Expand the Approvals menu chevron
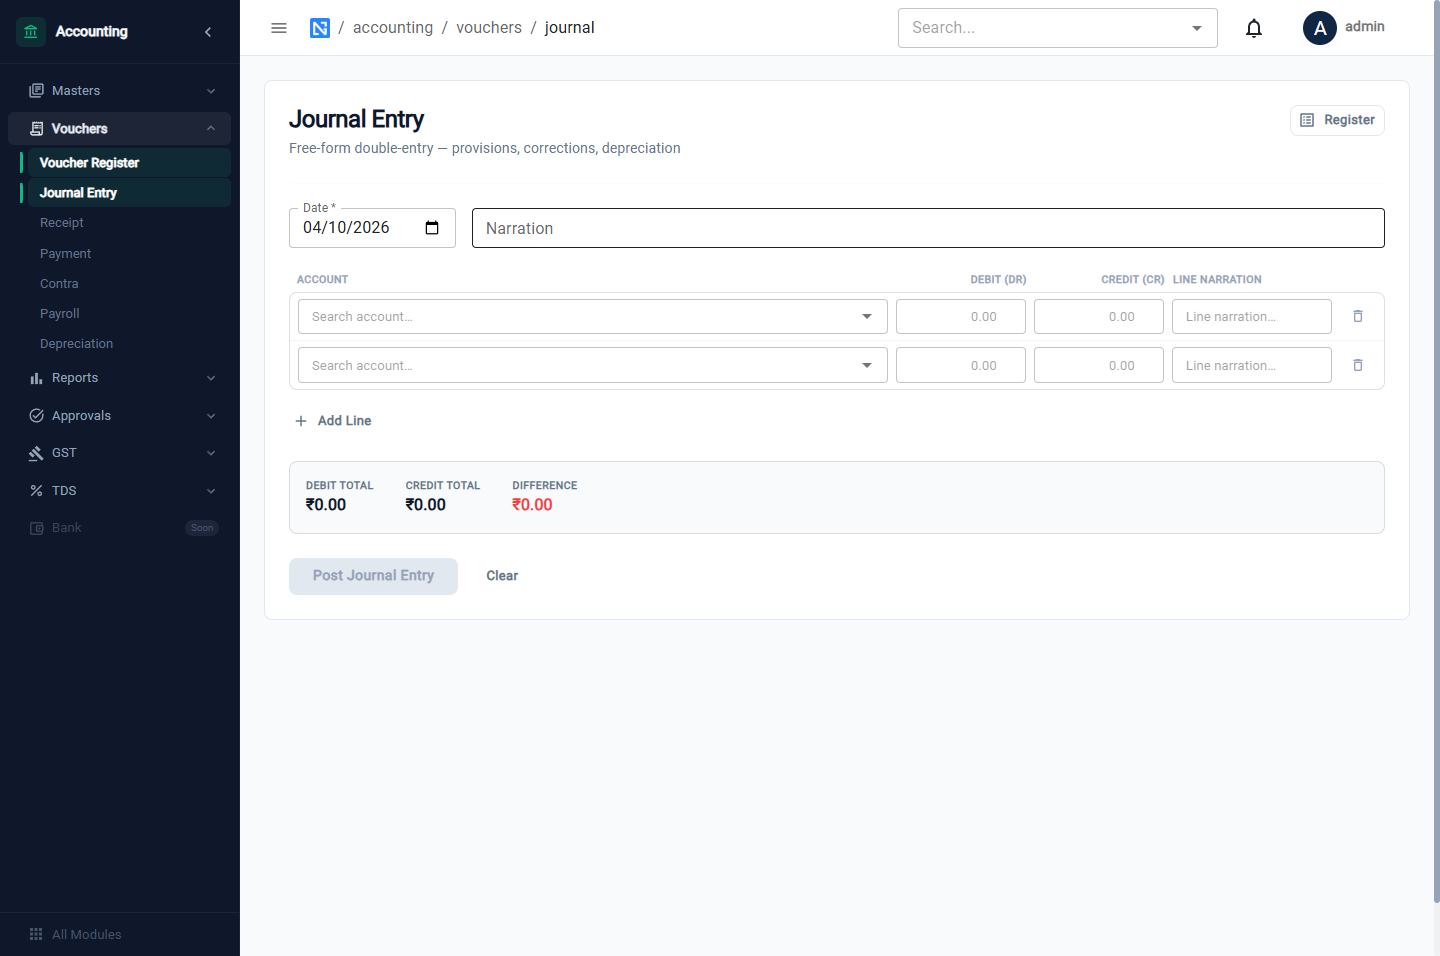 (211, 416)
